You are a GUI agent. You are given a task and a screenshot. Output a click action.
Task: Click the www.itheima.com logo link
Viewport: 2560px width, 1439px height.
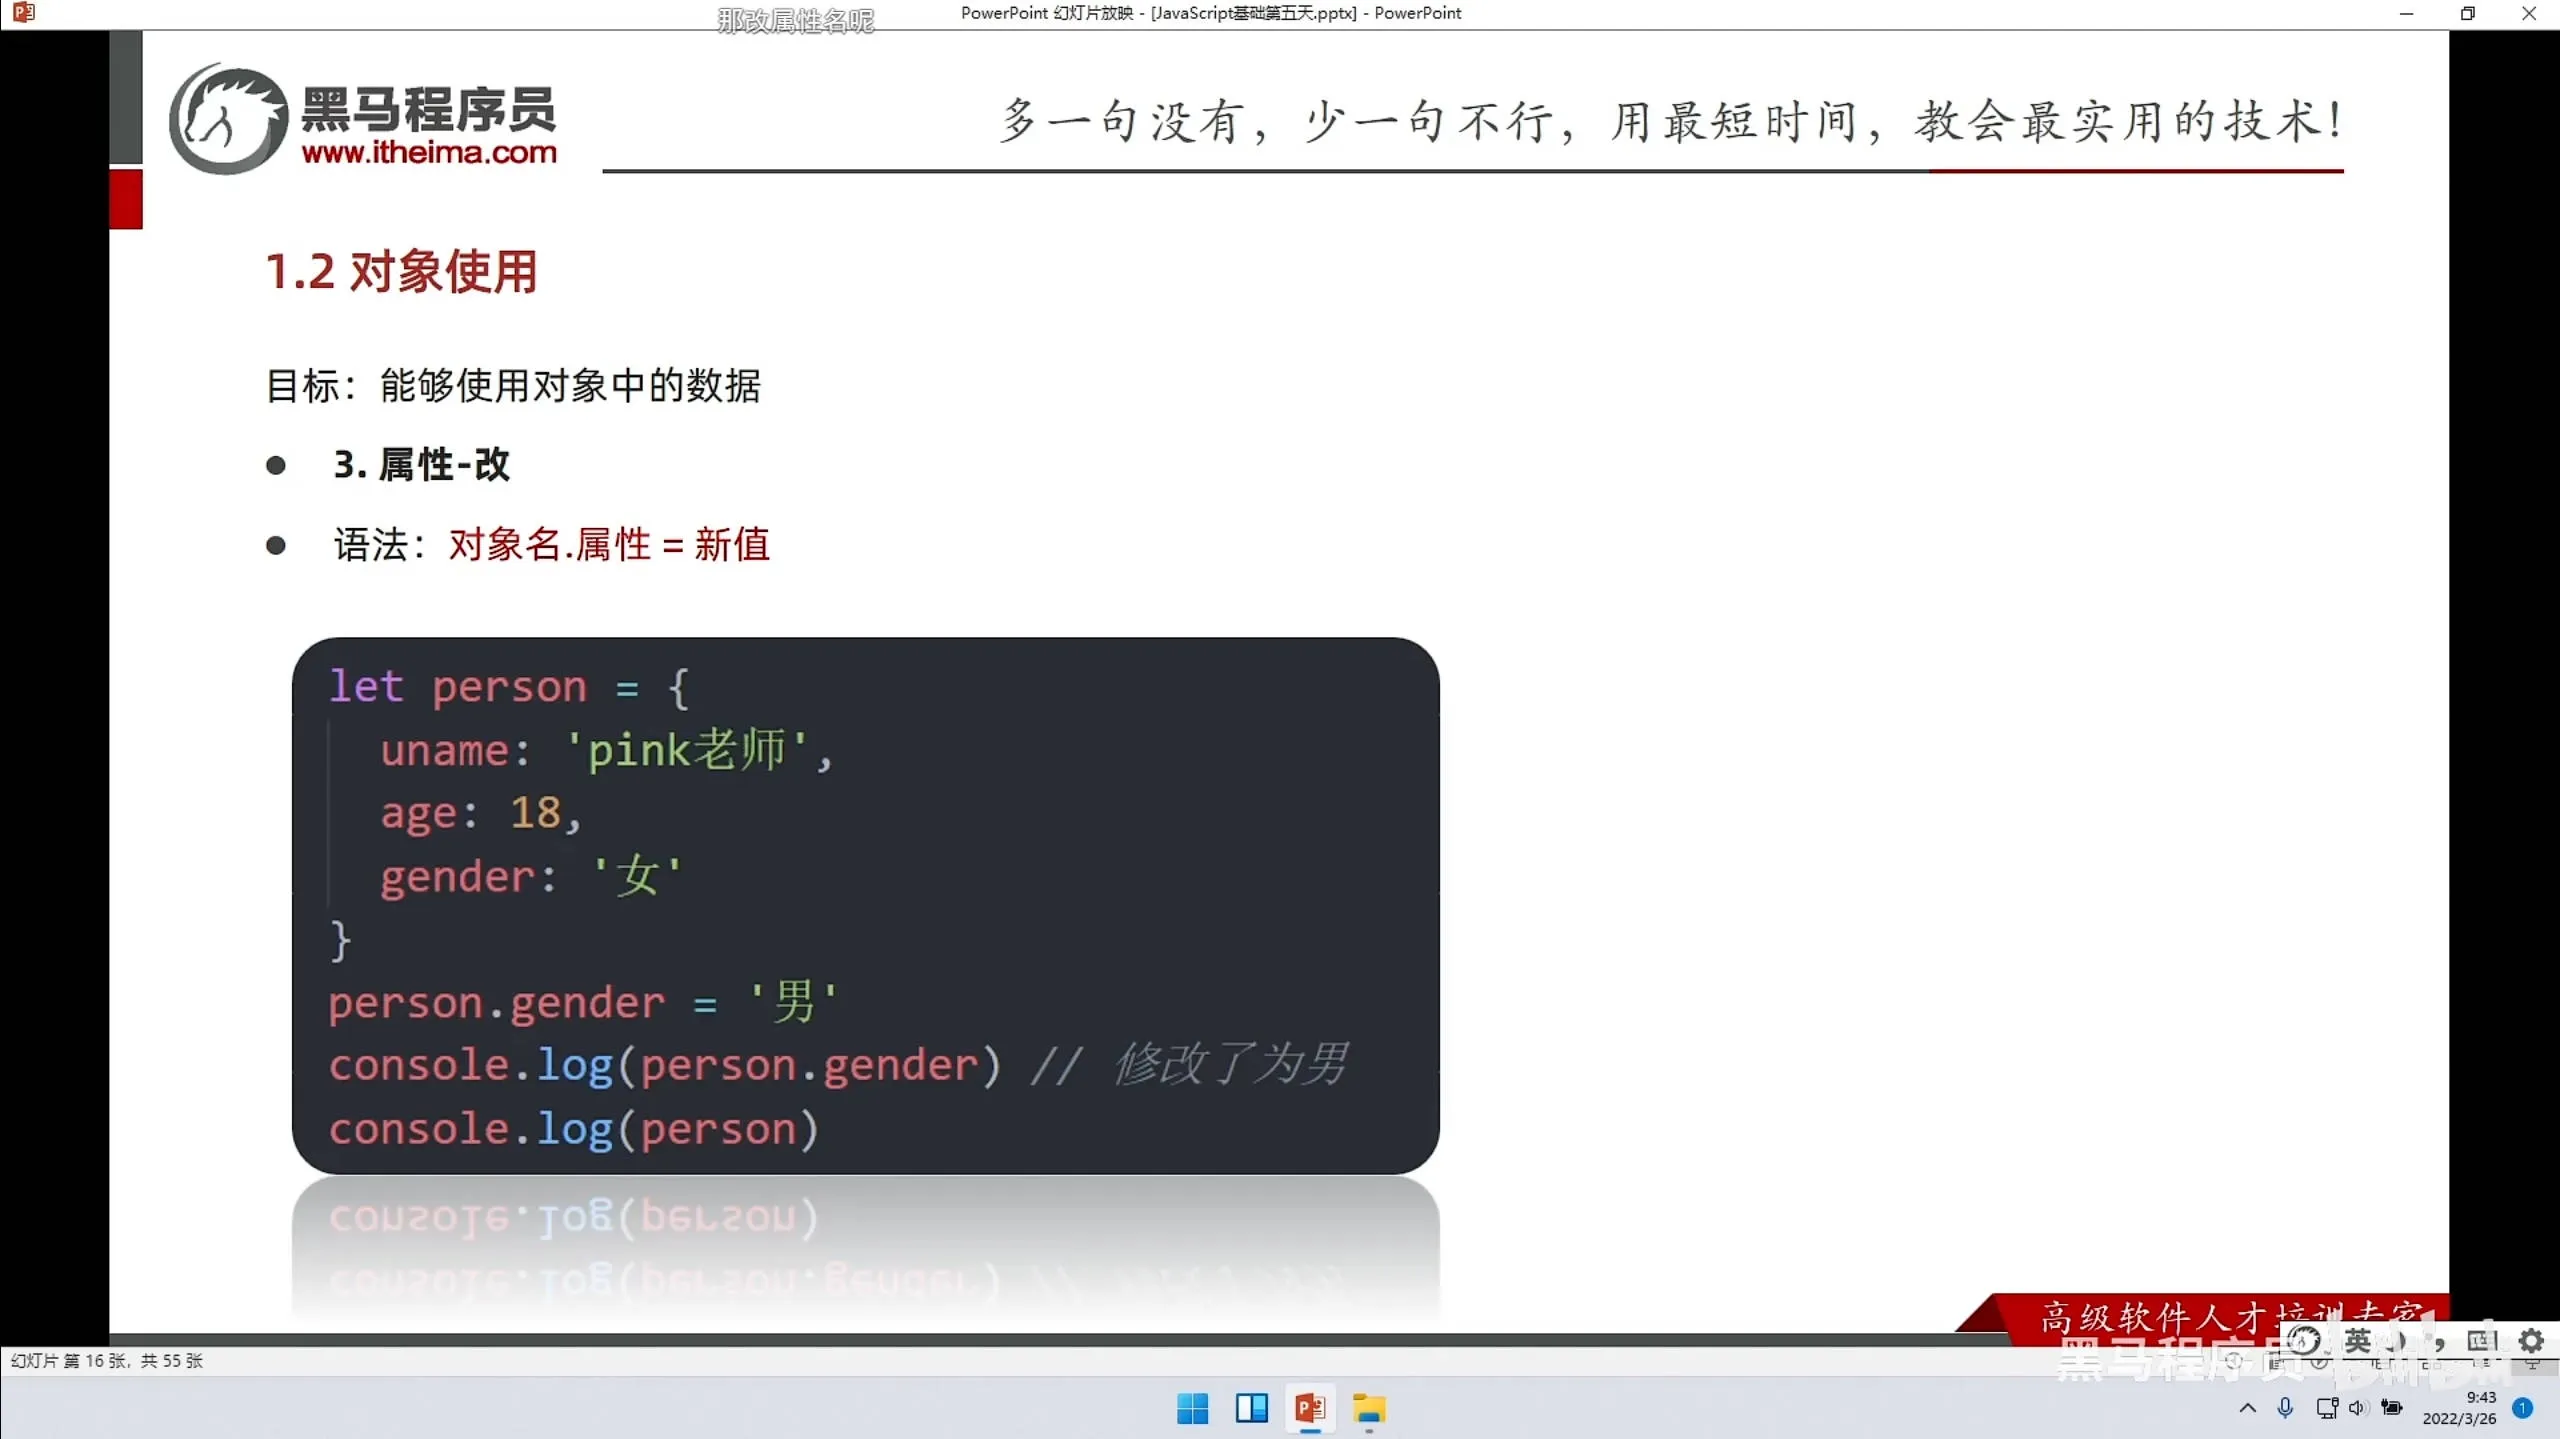429,153
